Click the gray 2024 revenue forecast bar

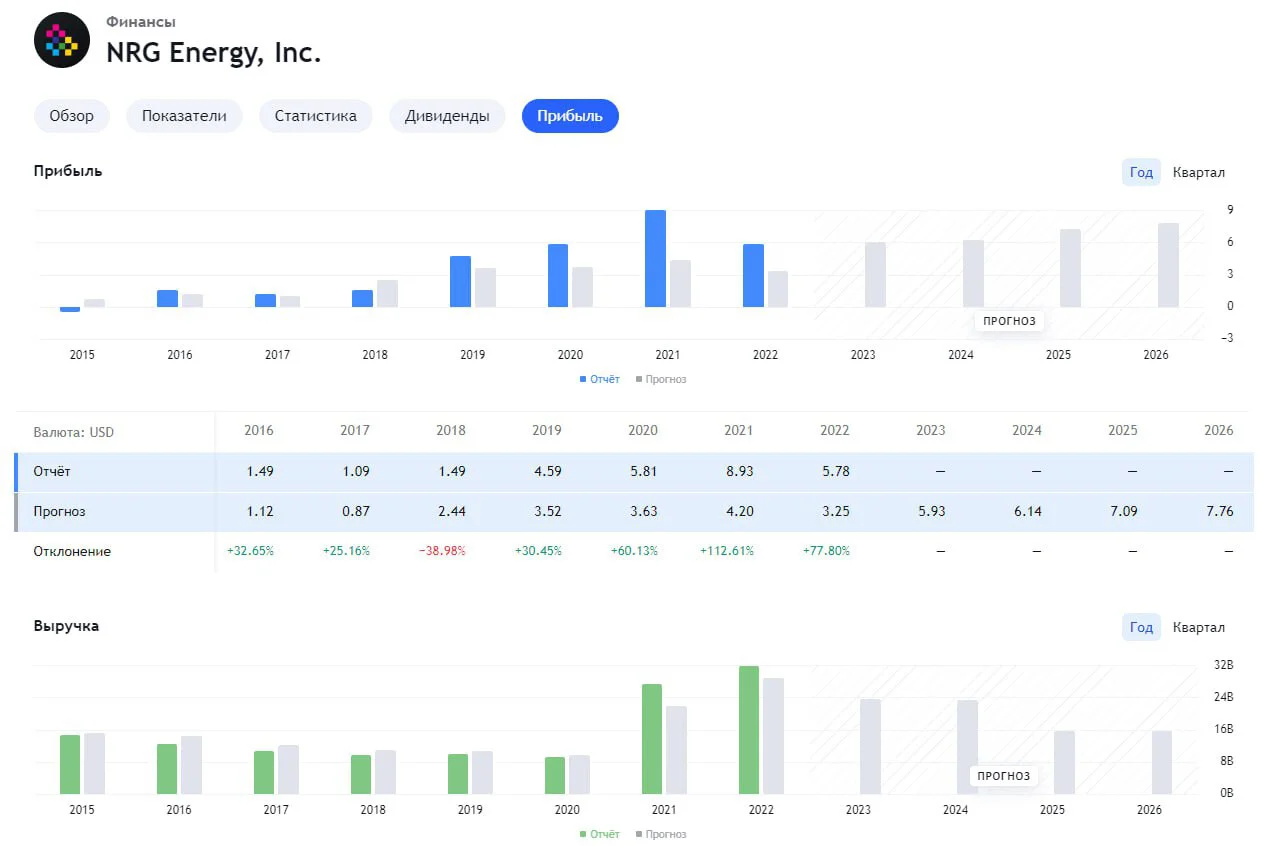point(967,747)
